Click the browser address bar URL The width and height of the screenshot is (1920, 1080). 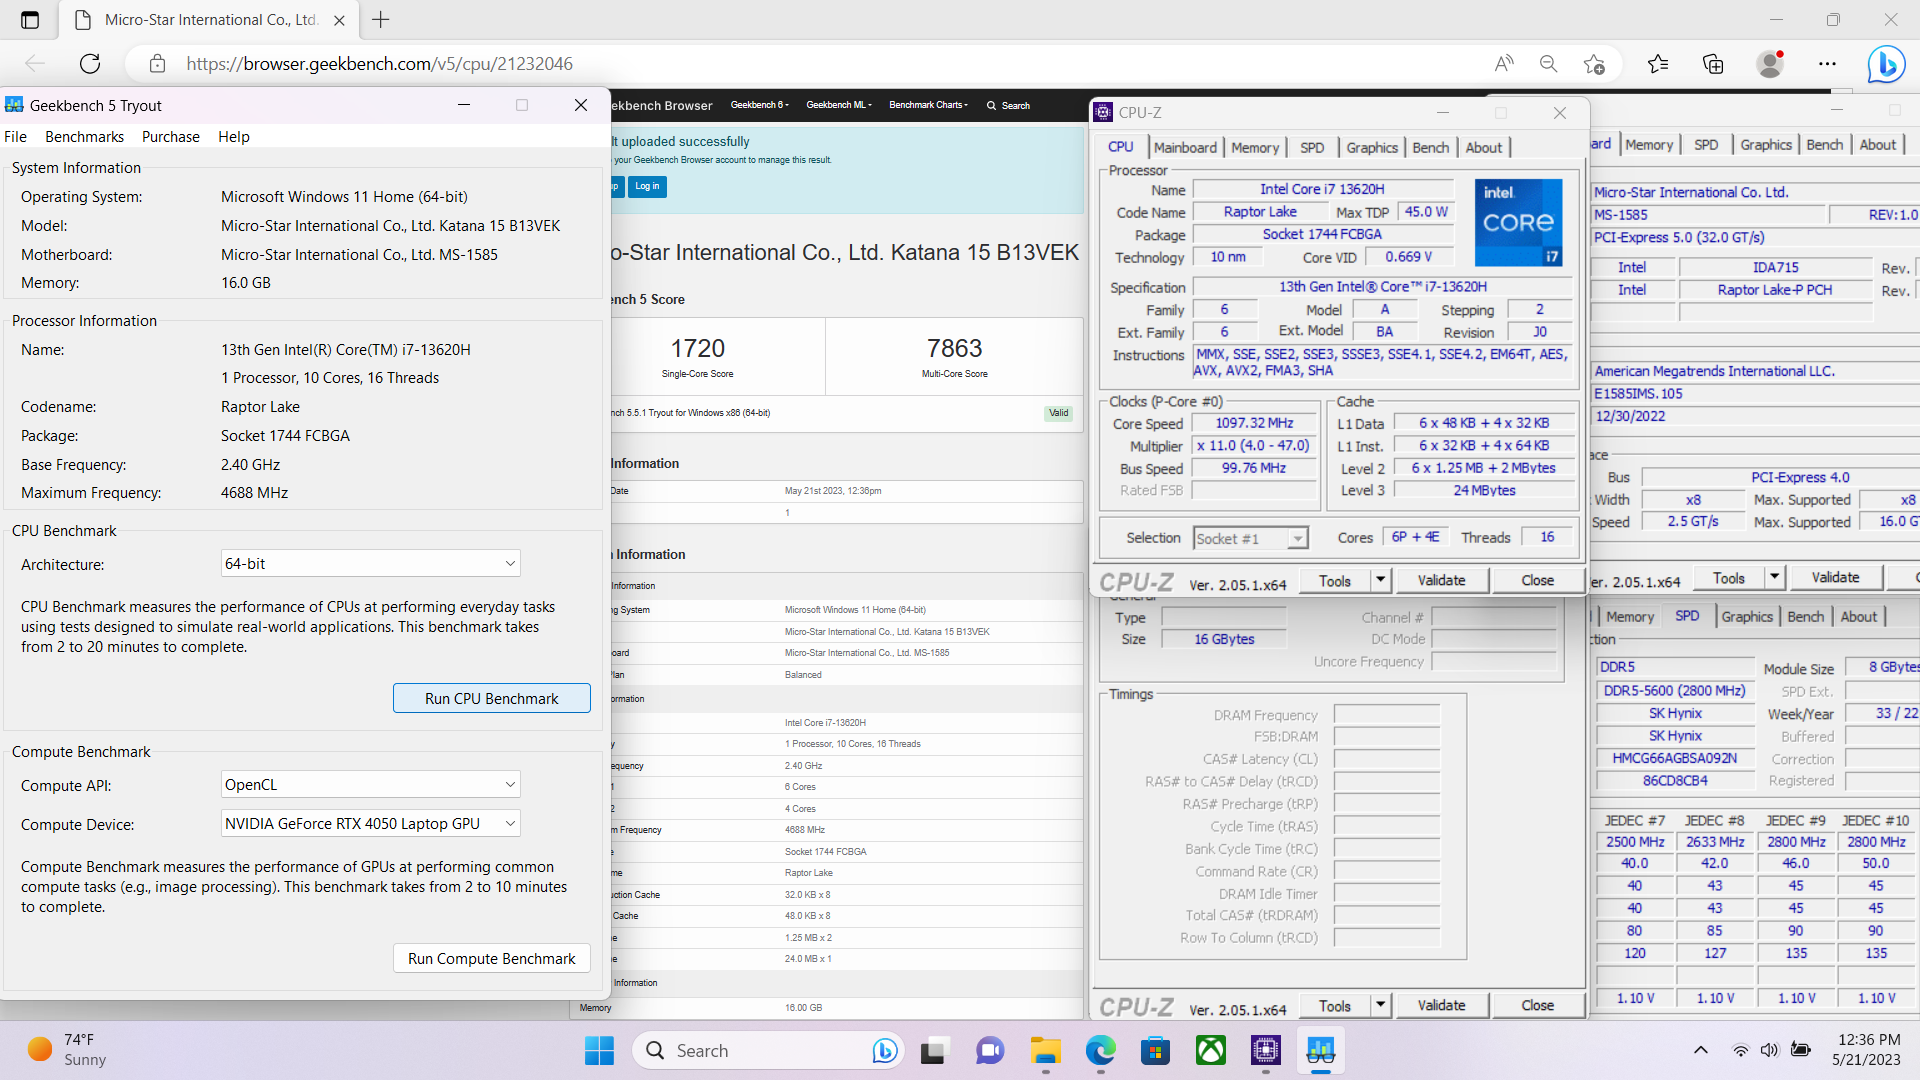[x=379, y=64]
